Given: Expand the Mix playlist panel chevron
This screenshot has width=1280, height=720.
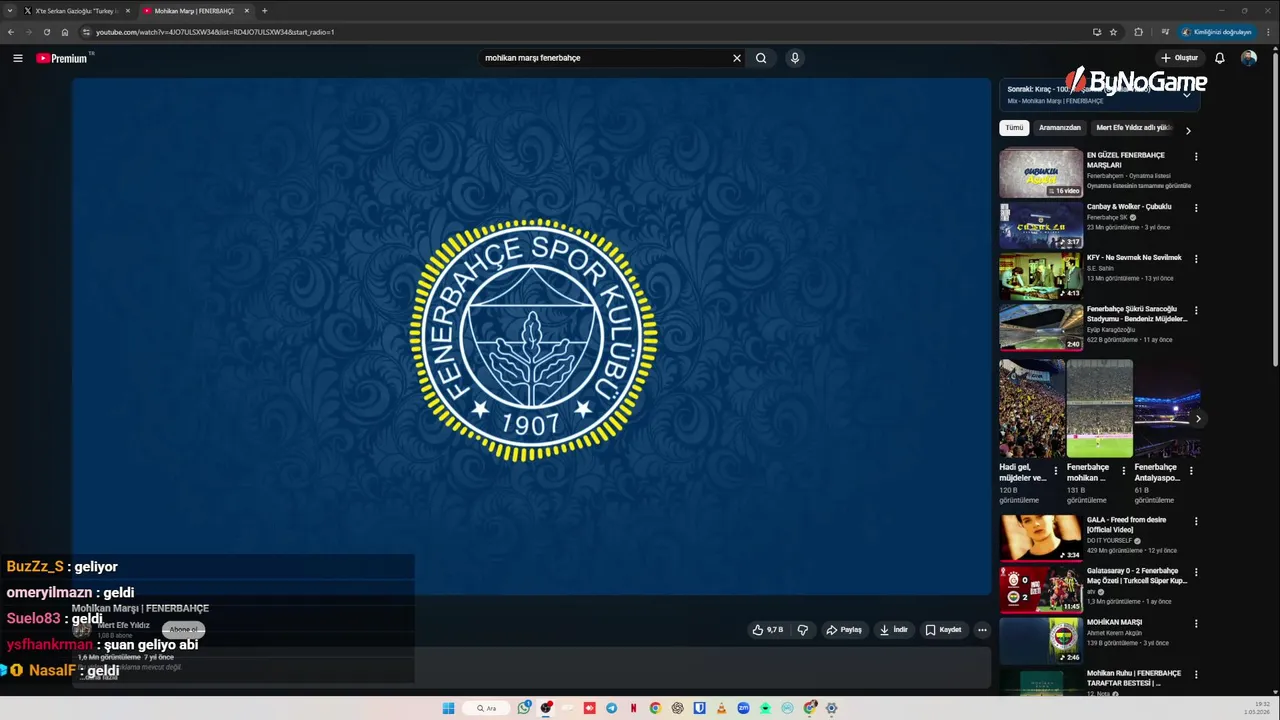Looking at the screenshot, I should tap(1187, 94).
